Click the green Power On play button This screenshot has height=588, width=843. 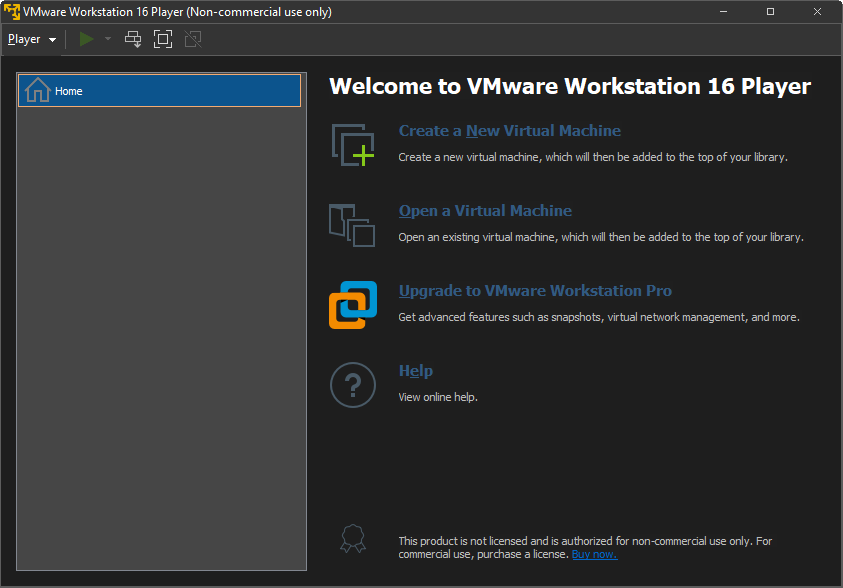(87, 39)
